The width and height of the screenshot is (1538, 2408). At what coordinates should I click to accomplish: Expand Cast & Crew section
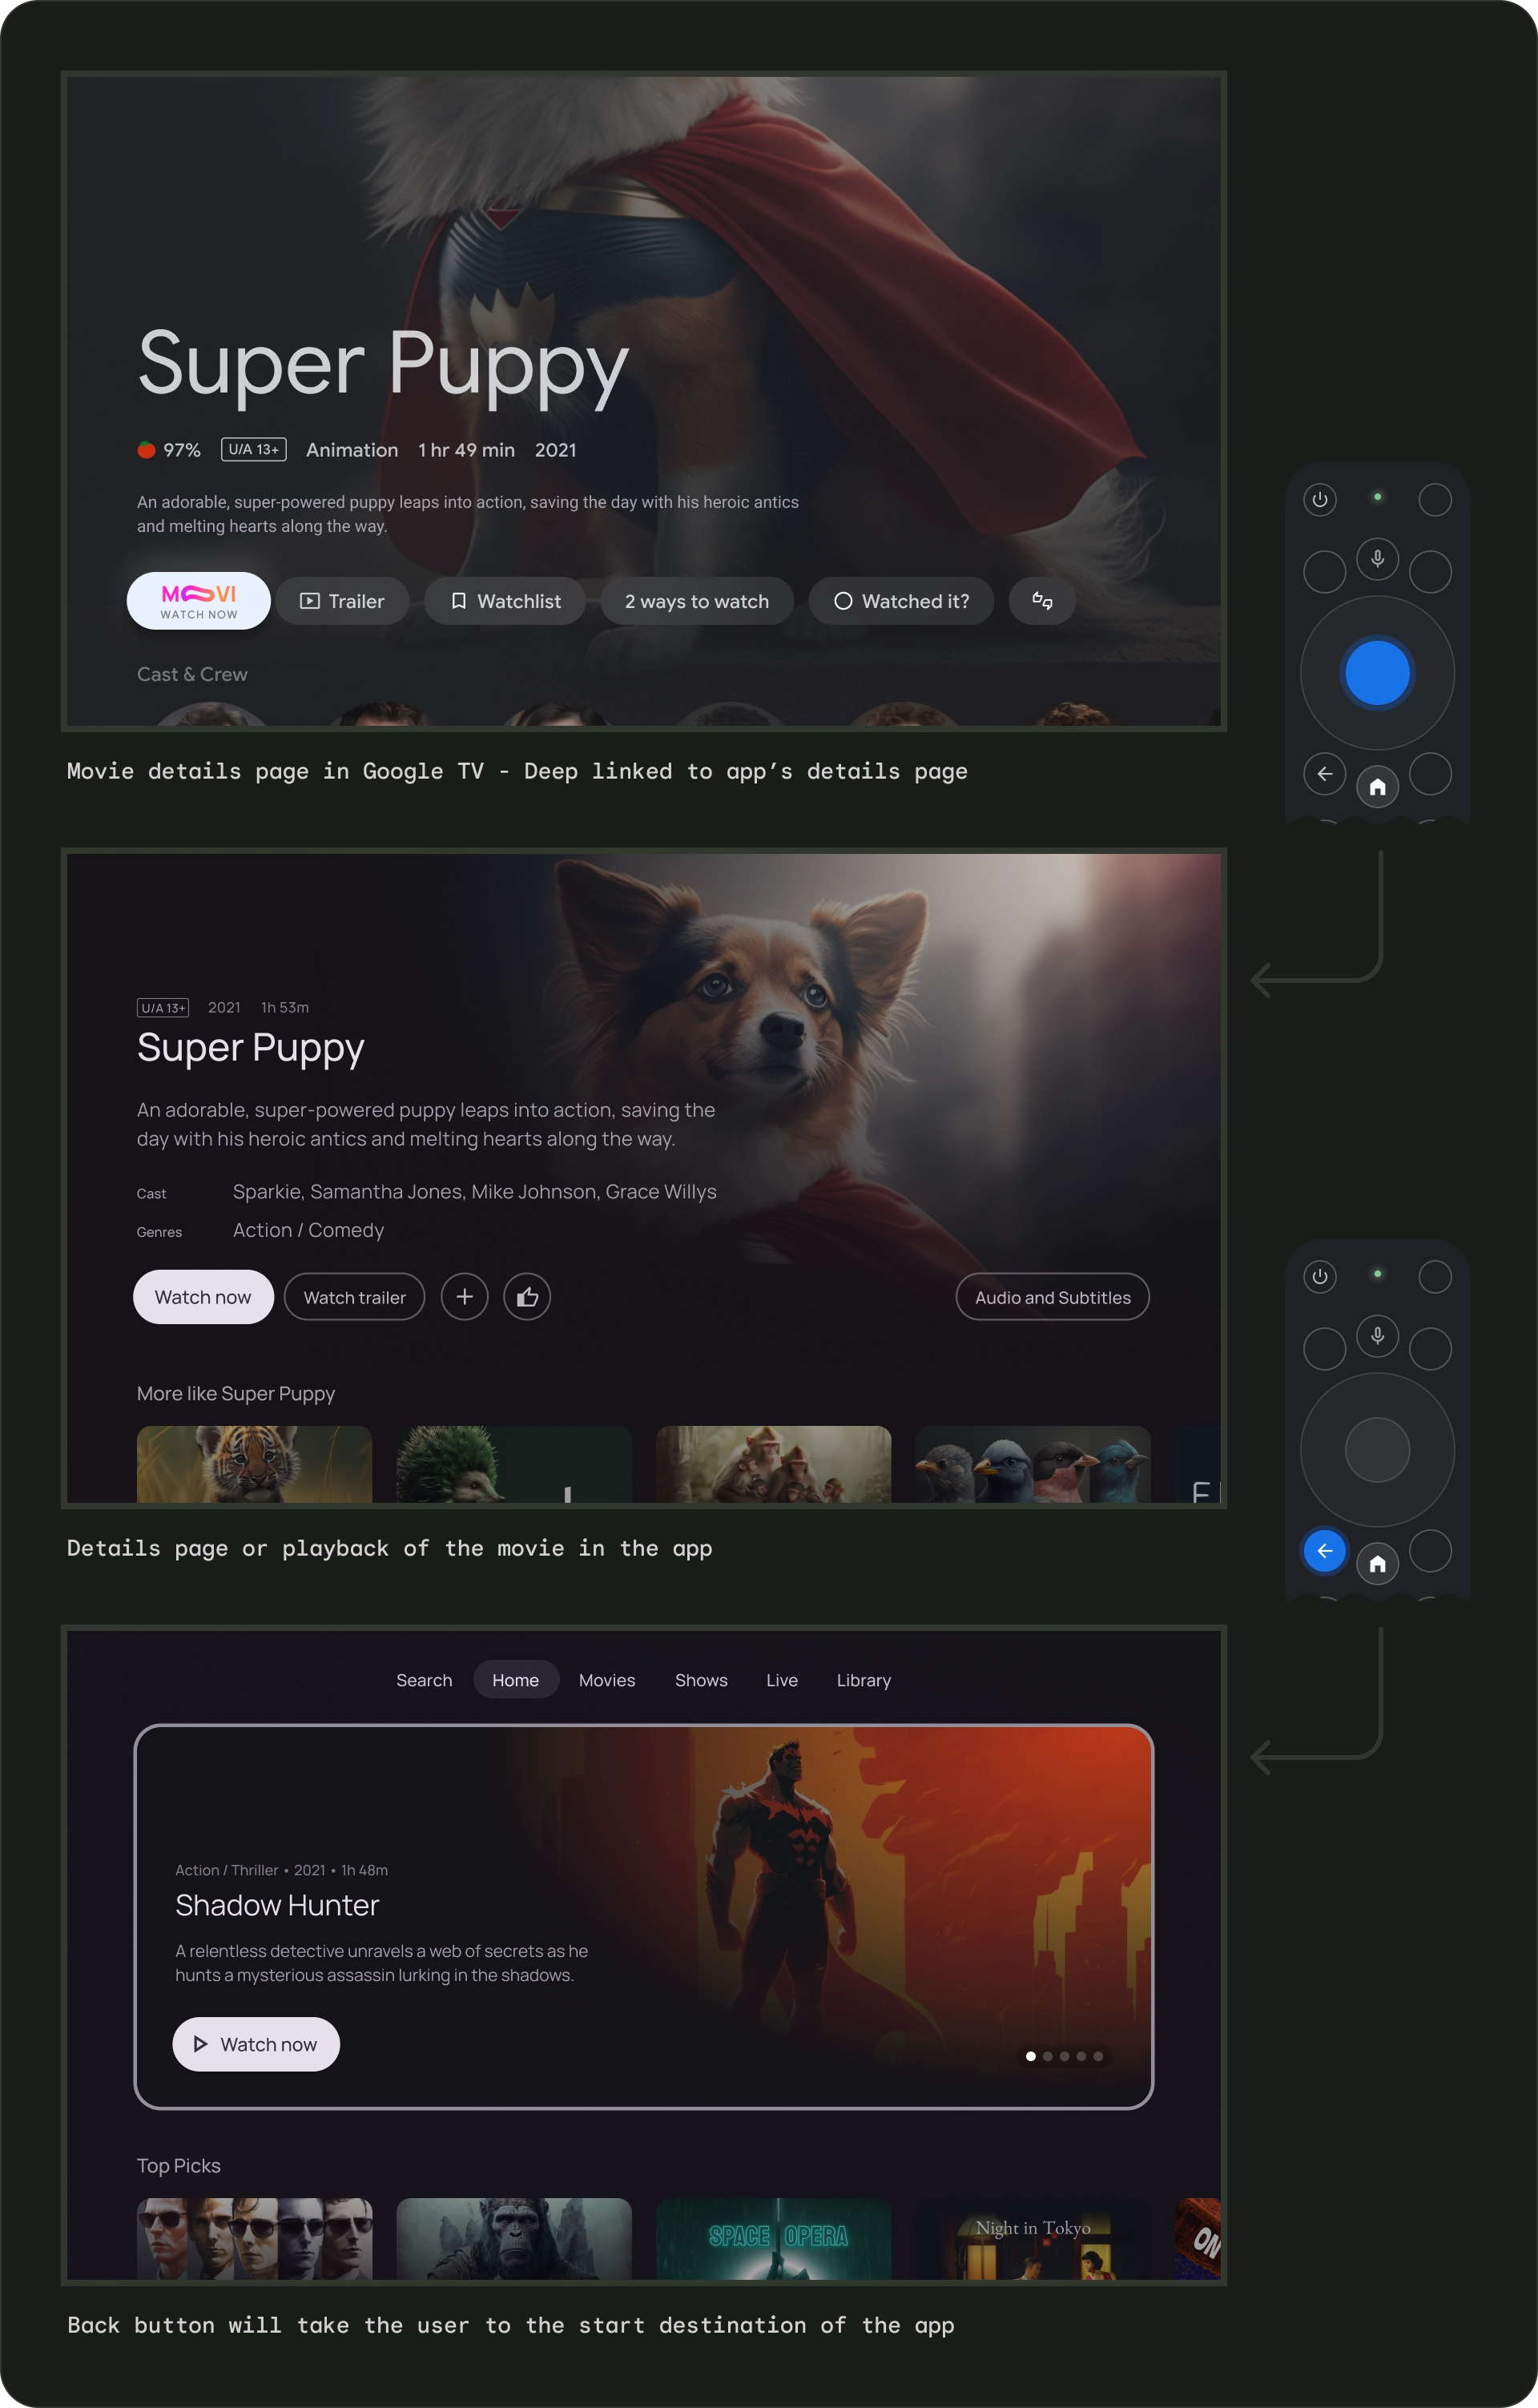click(x=190, y=674)
